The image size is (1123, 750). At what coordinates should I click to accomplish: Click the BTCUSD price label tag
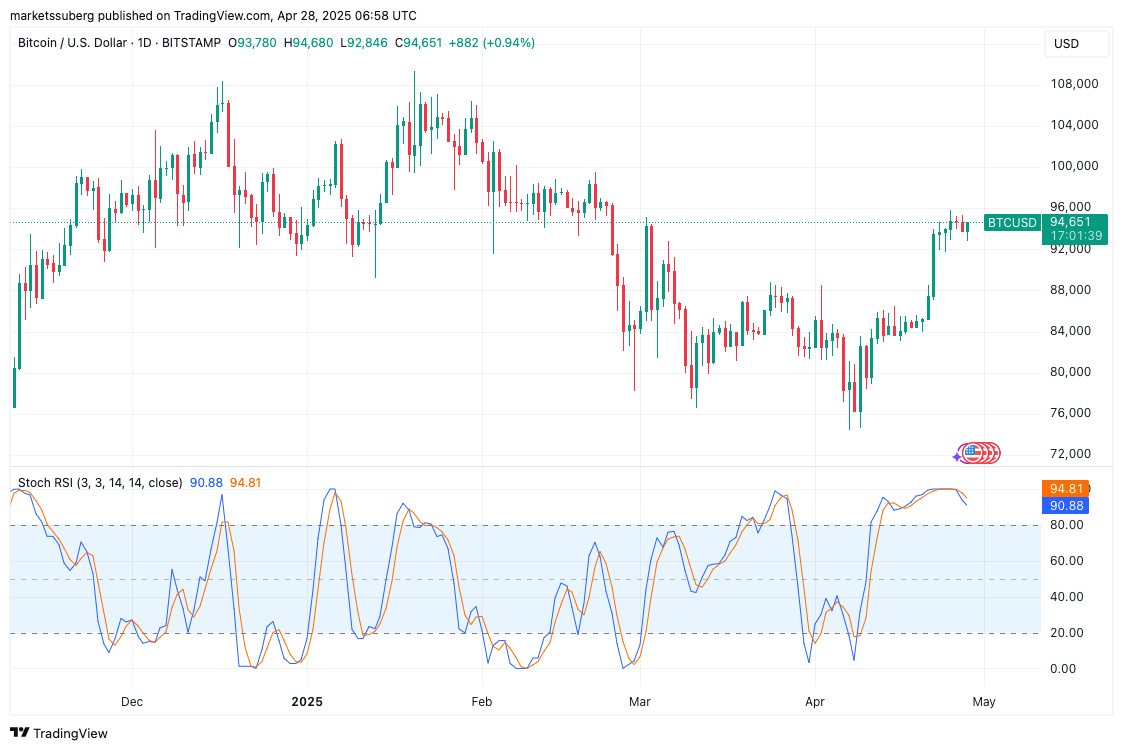click(x=1012, y=222)
